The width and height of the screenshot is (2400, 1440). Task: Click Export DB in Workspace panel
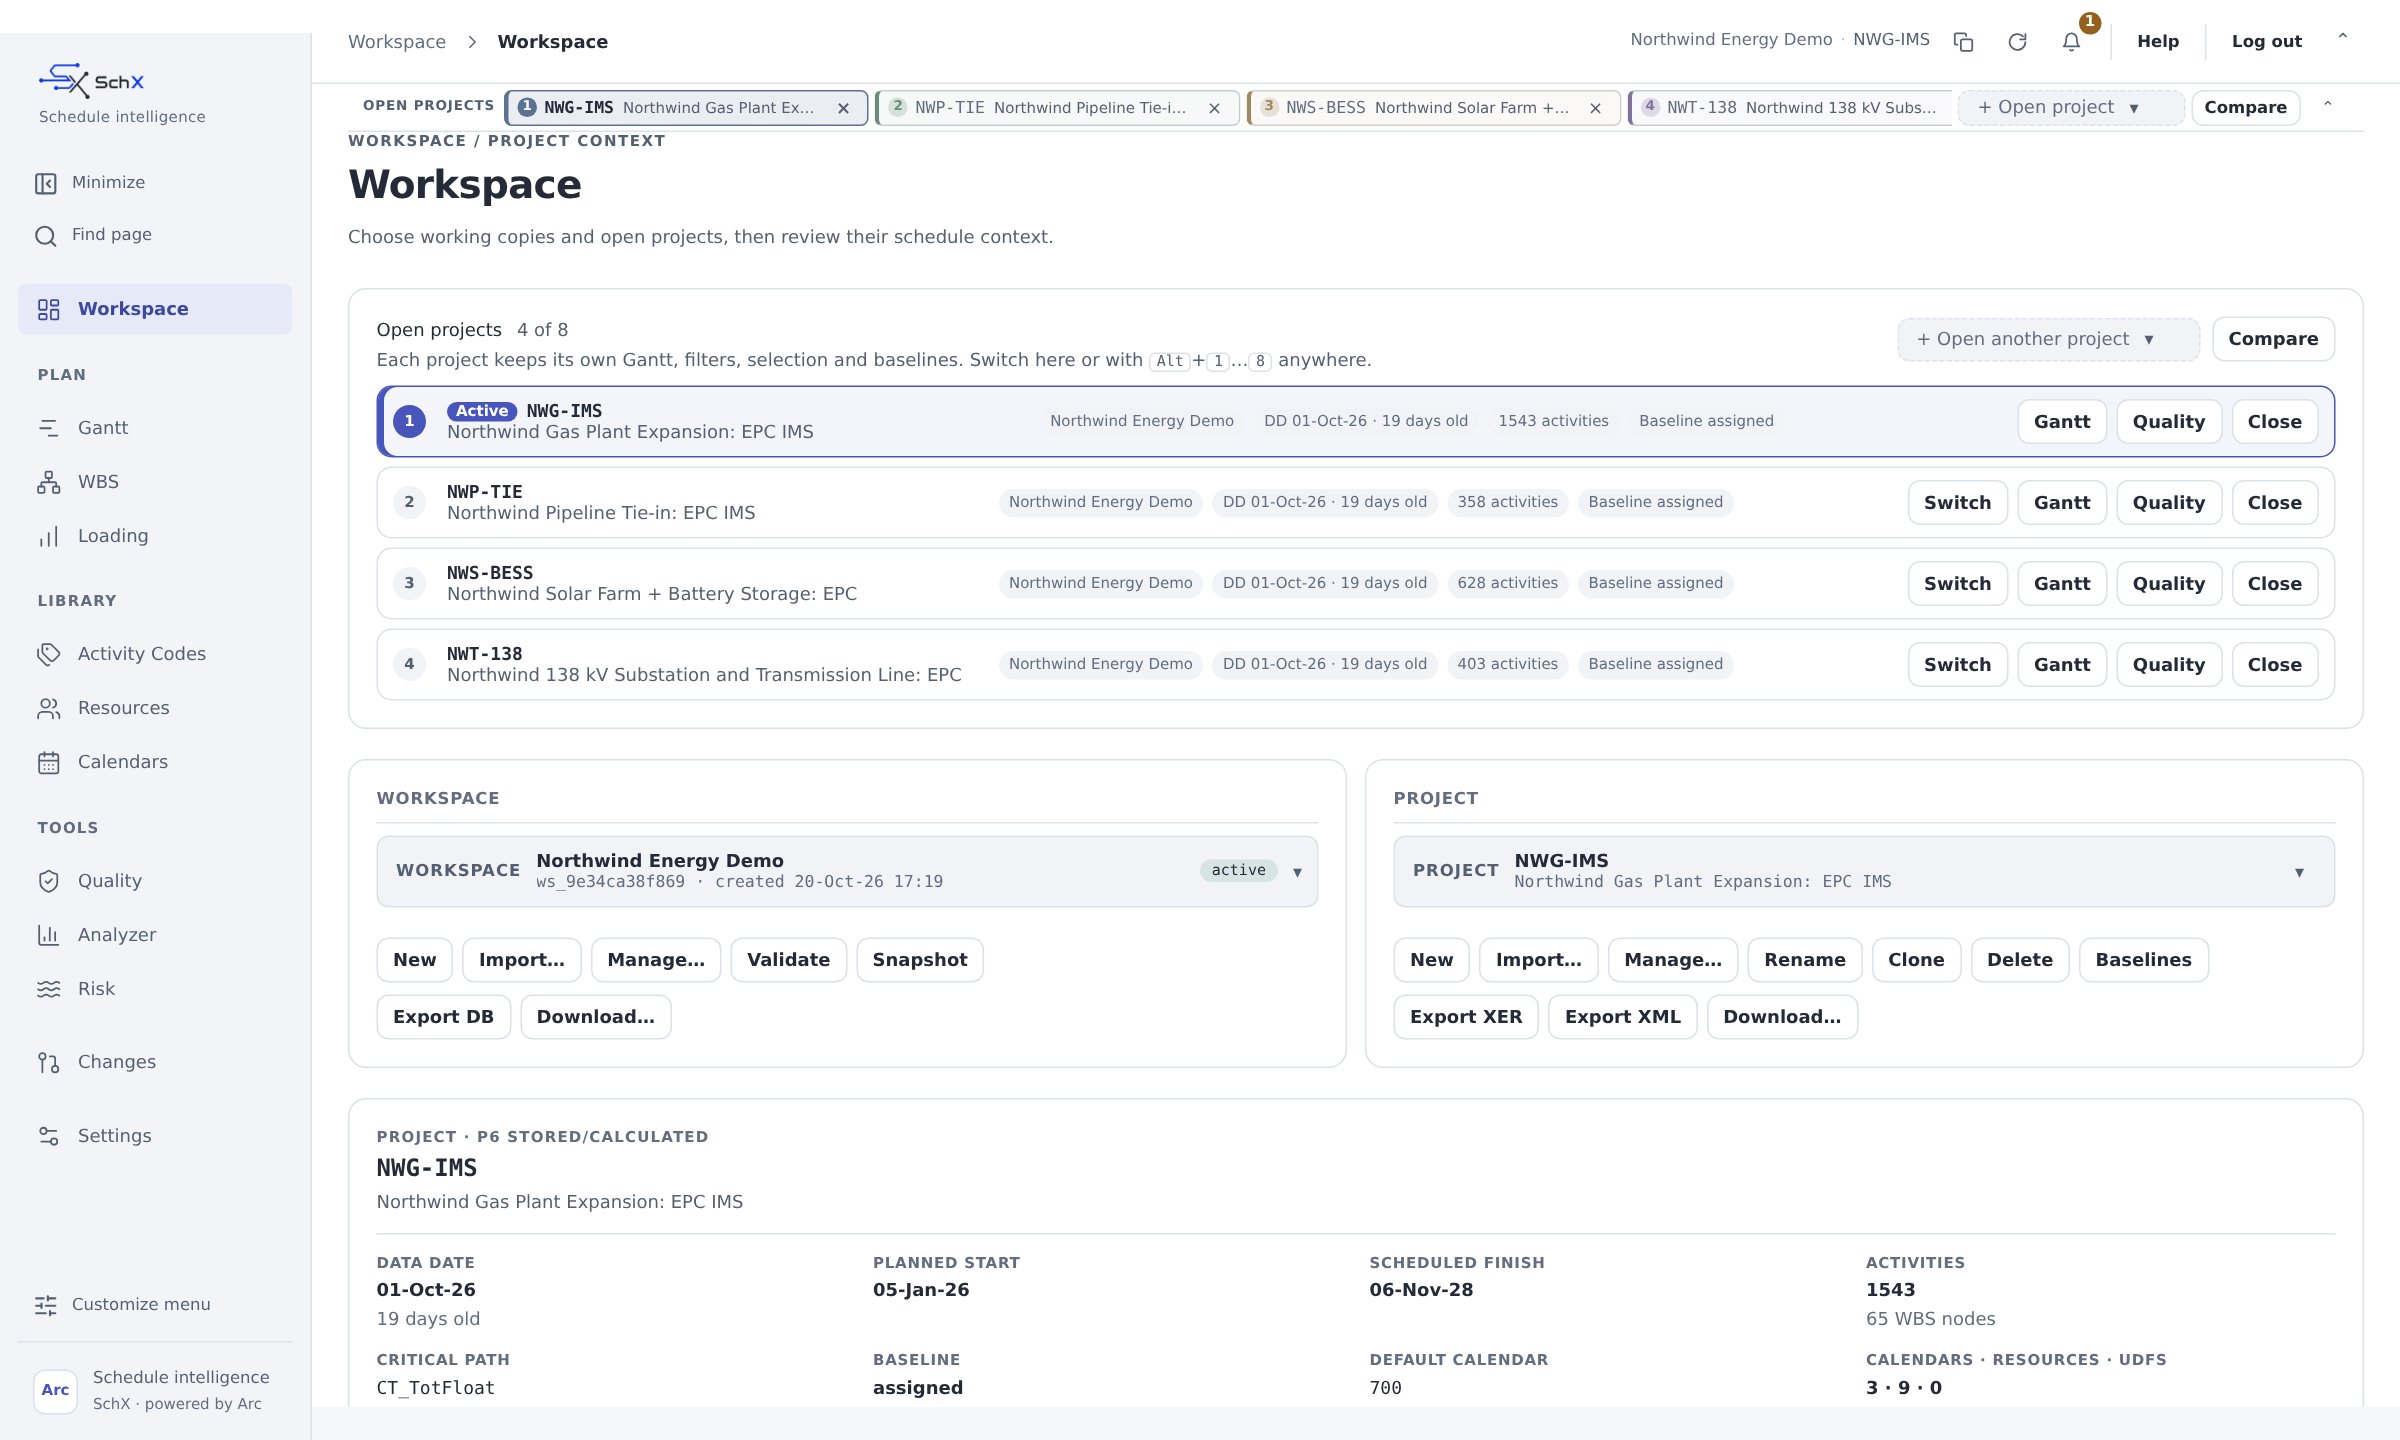click(443, 1017)
